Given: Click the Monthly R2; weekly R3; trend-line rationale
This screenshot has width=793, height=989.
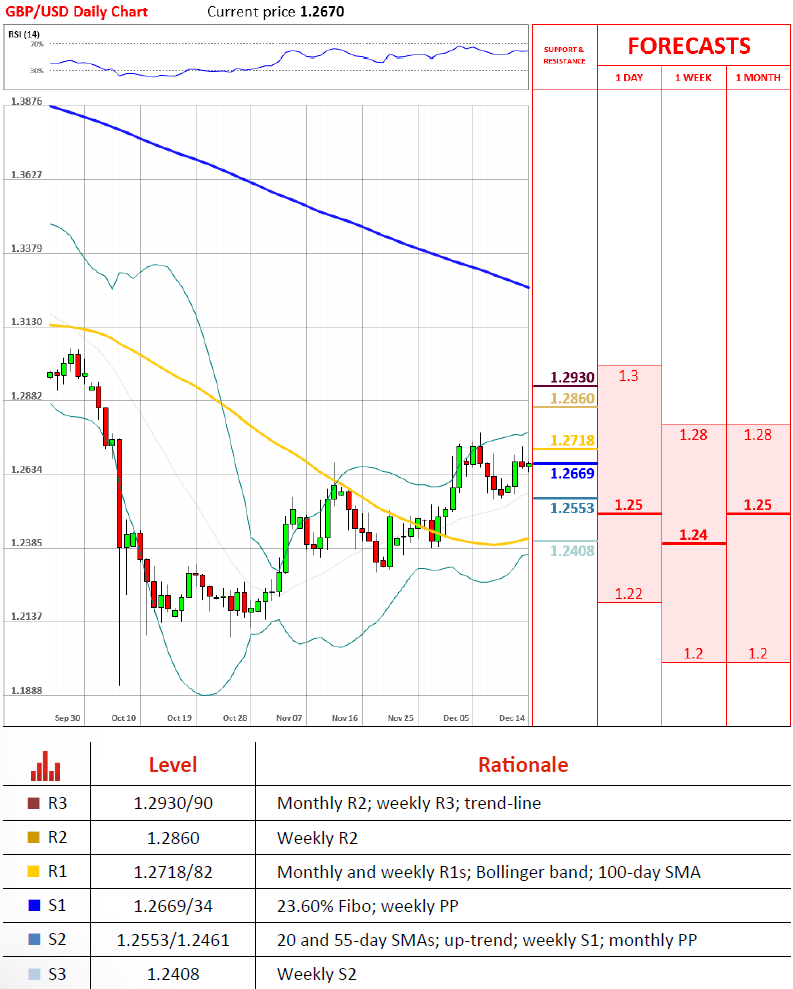Looking at the screenshot, I should pyautogui.click(x=409, y=803).
